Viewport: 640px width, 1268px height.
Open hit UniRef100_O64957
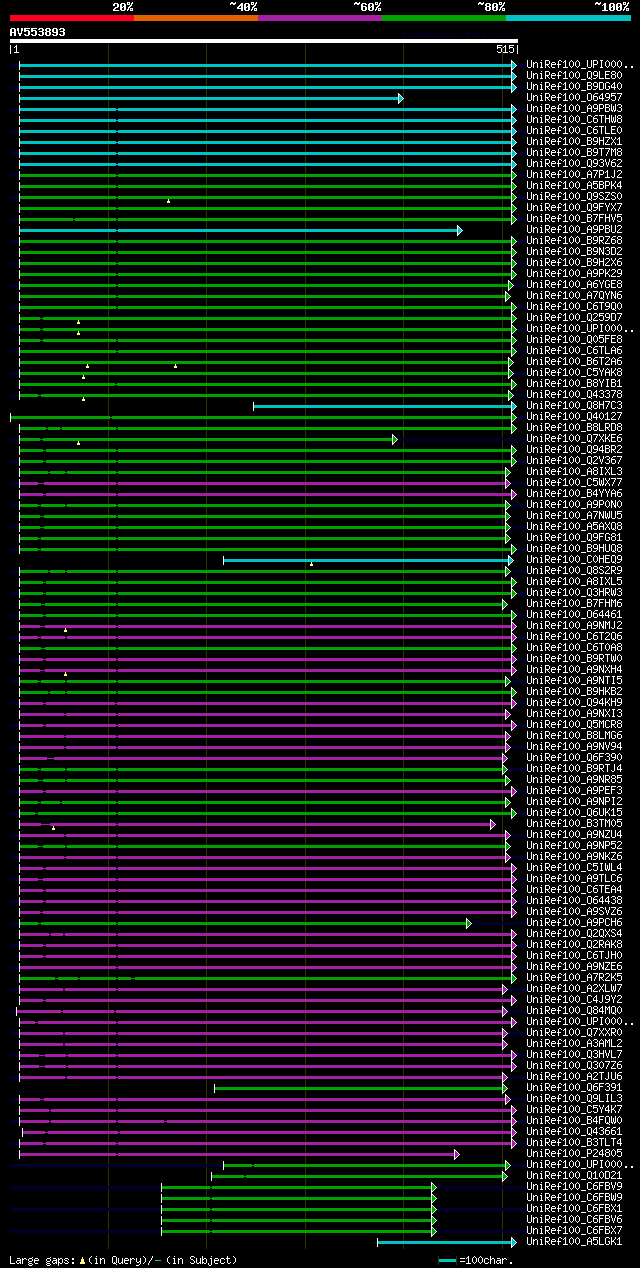574,98
